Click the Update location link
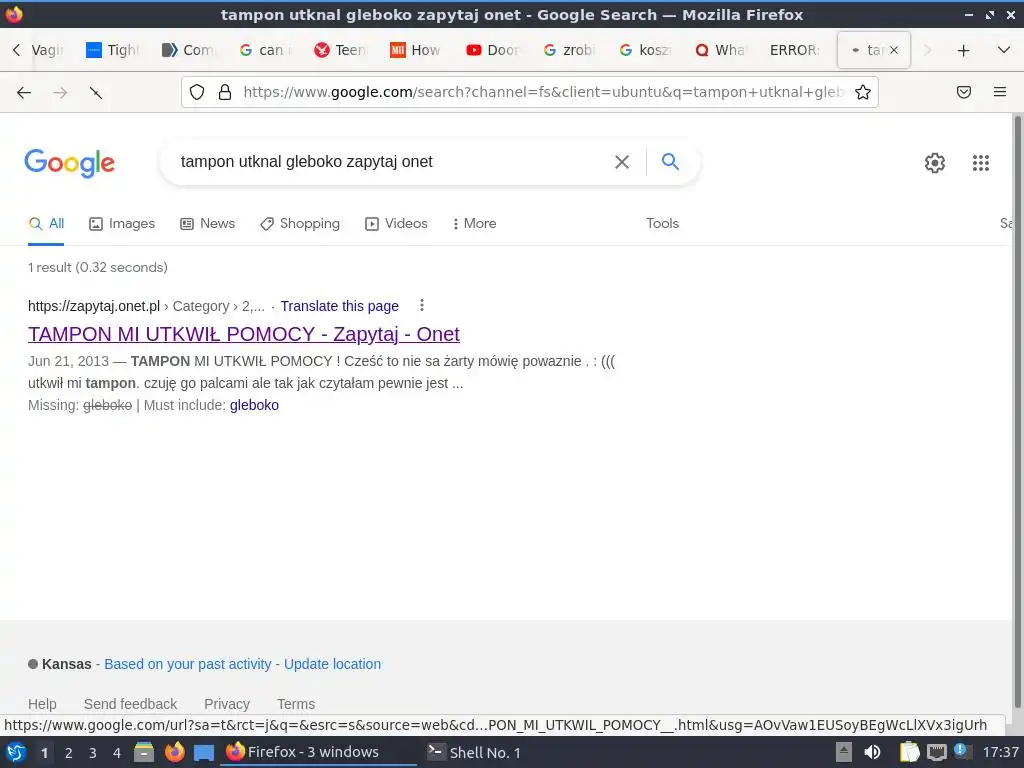Image resolution: width=1024 pixels, height=768 pixels. coord(332,664)
